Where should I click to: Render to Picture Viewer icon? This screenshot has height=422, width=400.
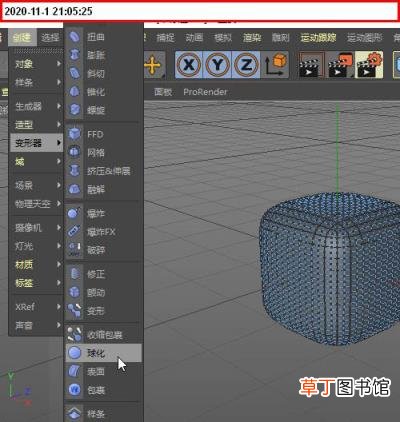(340, 65)
